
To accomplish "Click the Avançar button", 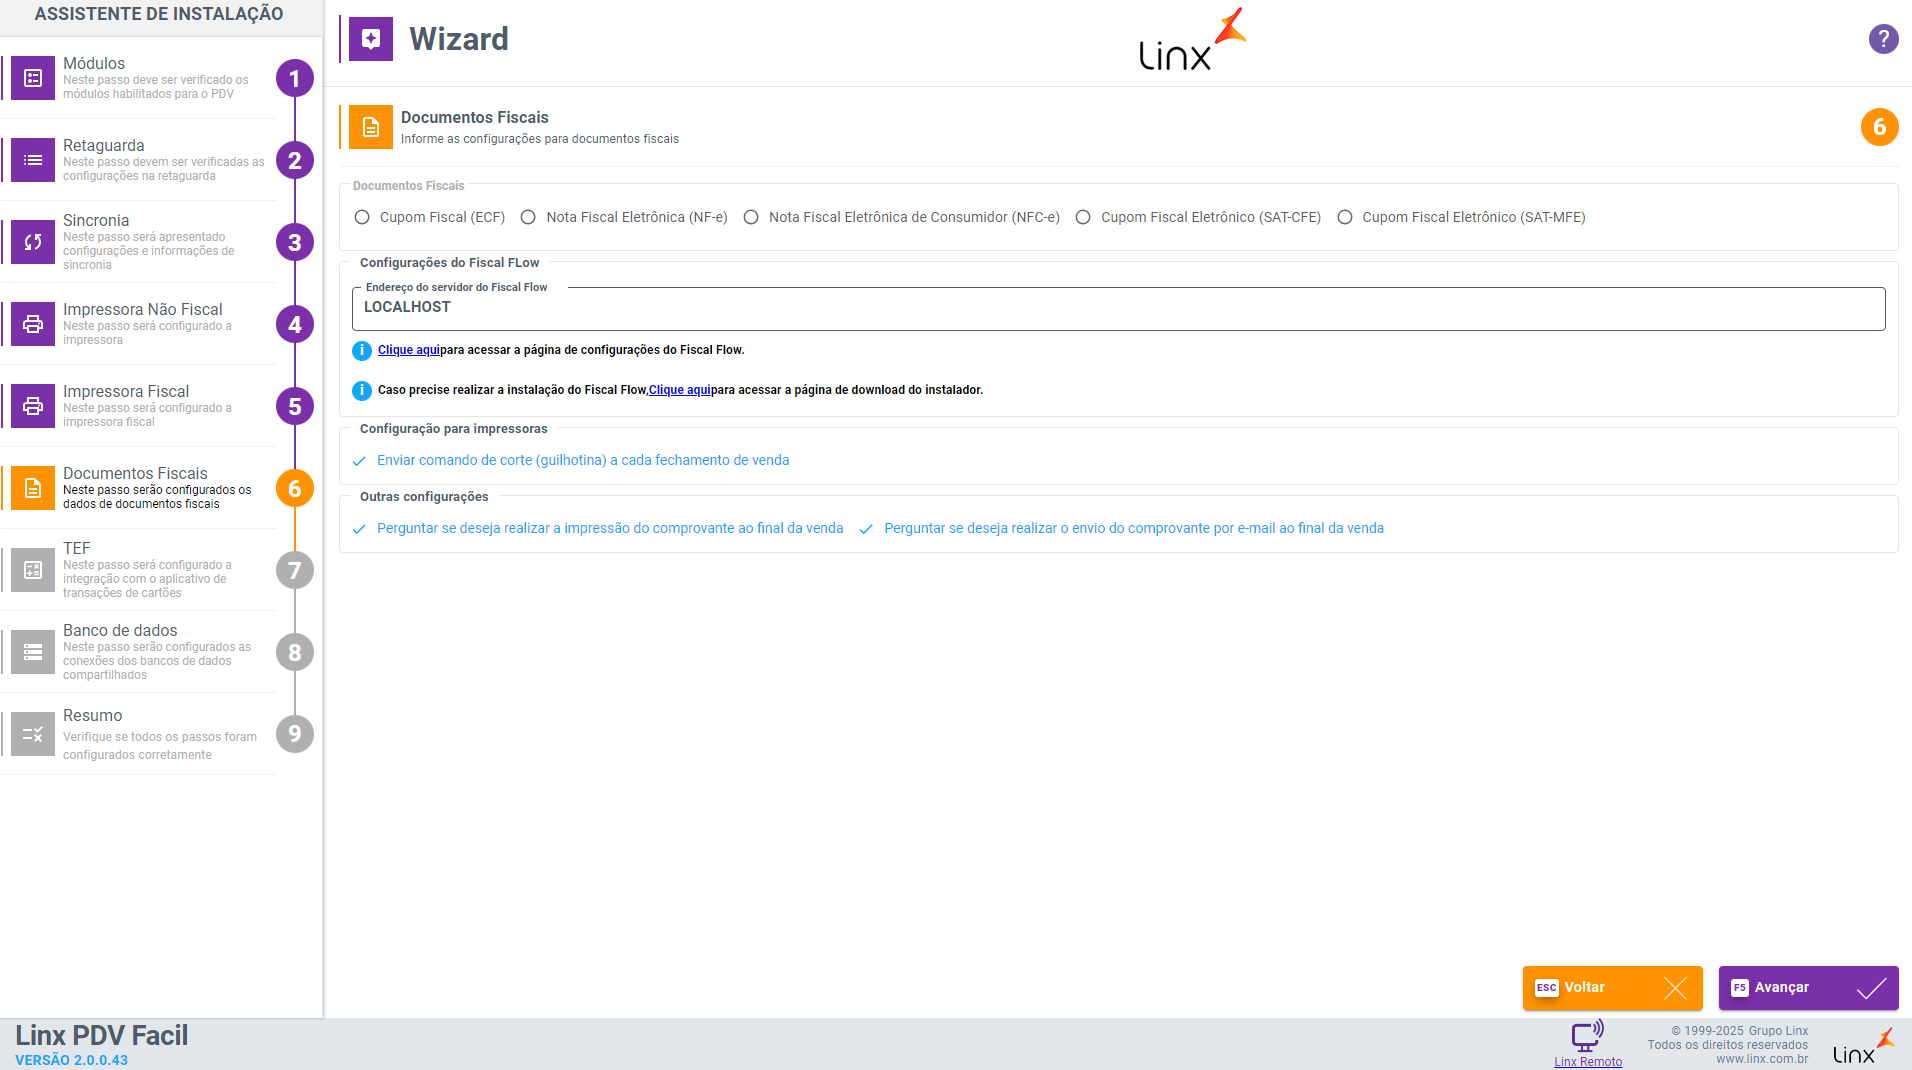I will tap(1808, 988).
